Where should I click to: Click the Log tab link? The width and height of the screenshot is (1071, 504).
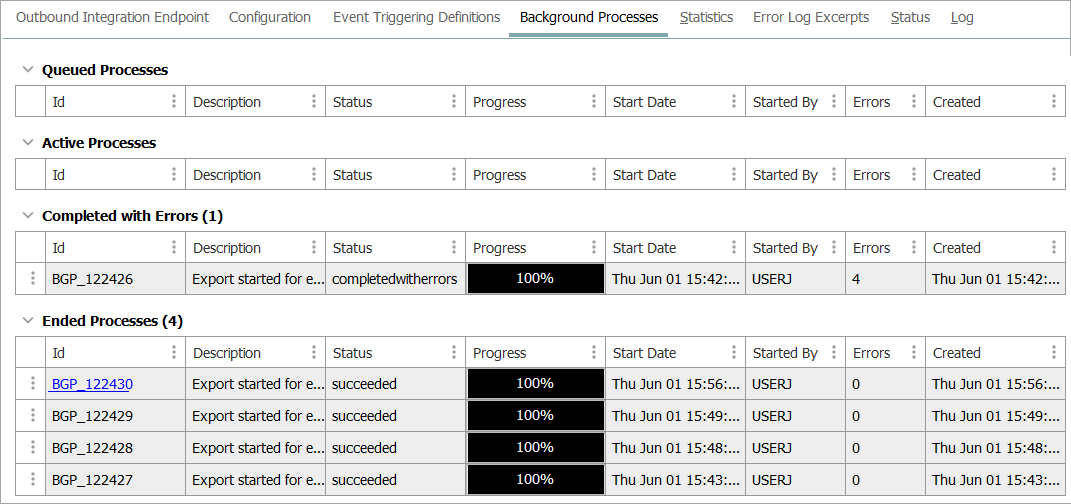click(962, 17)
